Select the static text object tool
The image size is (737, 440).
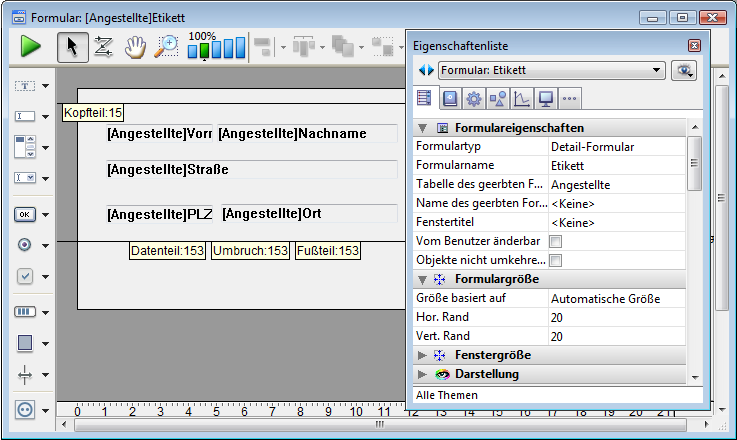click(x=25, y=87)
